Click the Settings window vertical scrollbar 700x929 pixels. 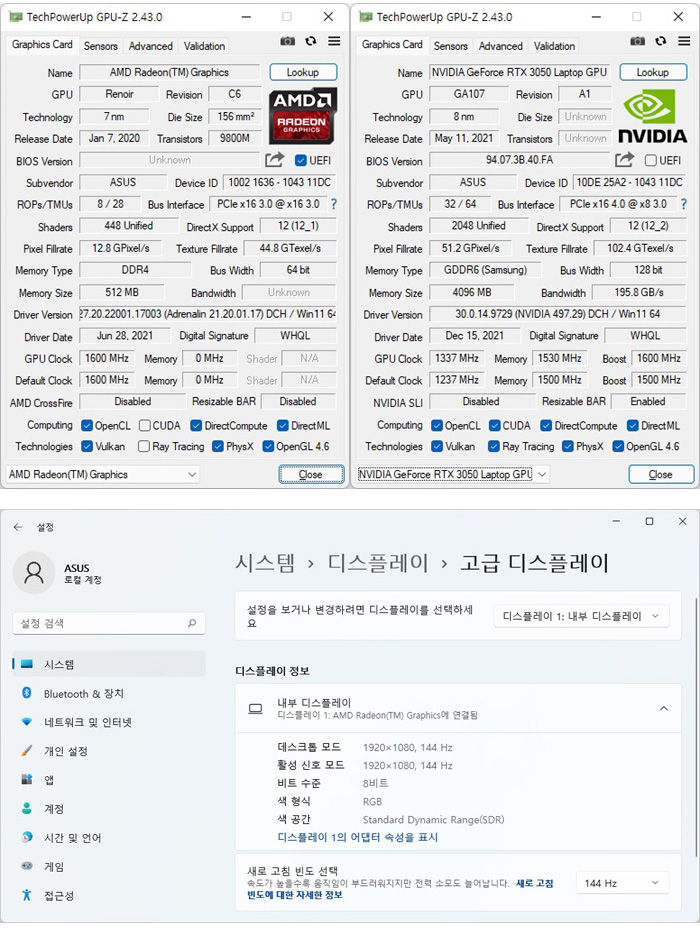pyautogui.click(x=696, y=726)
